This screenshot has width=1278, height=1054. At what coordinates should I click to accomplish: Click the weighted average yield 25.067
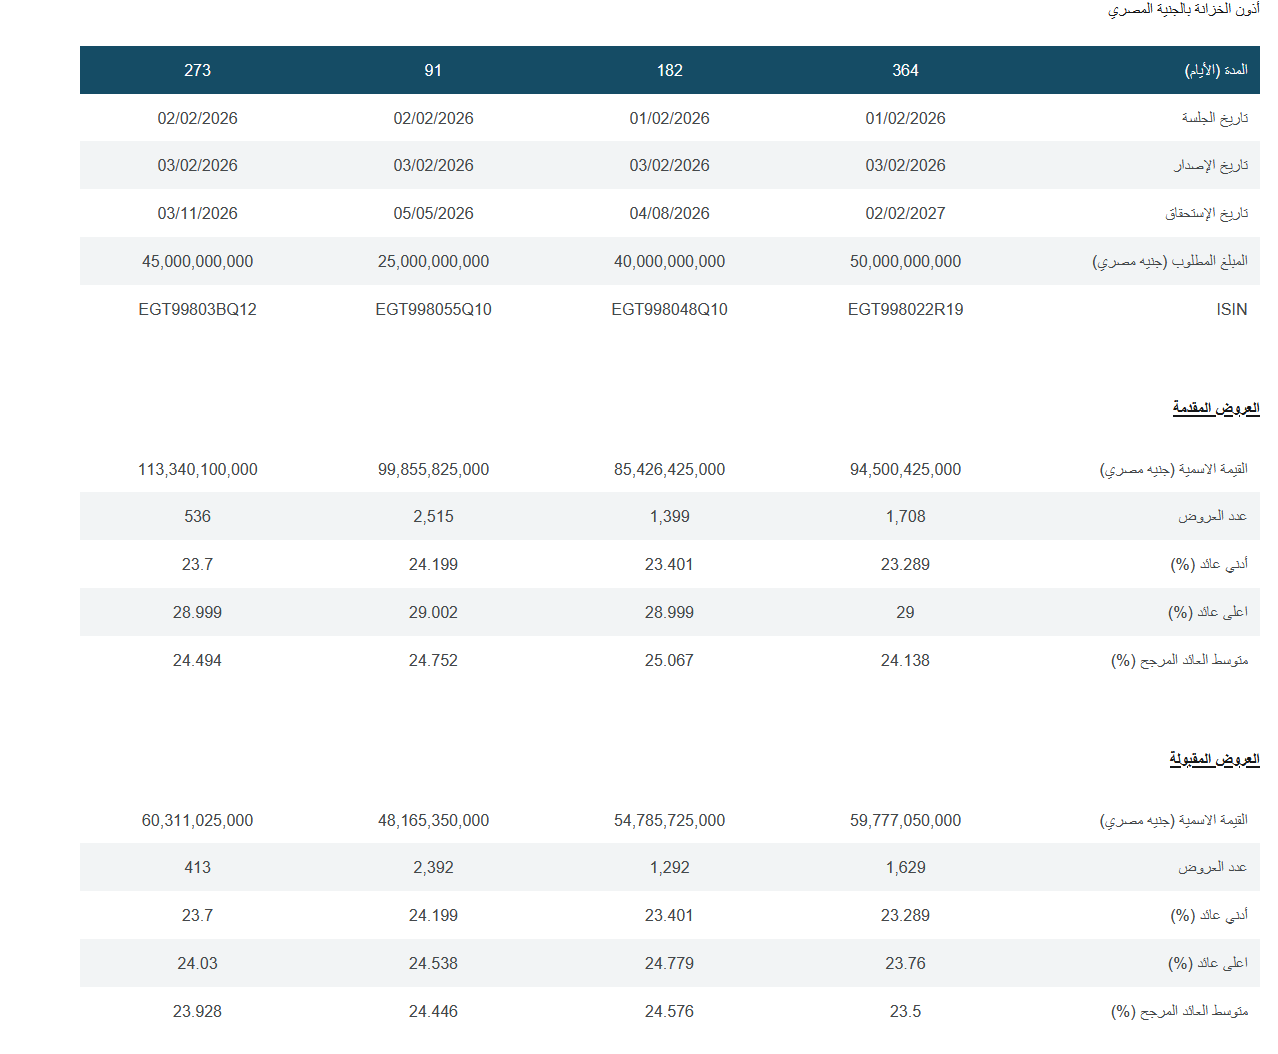coord(669,660)
